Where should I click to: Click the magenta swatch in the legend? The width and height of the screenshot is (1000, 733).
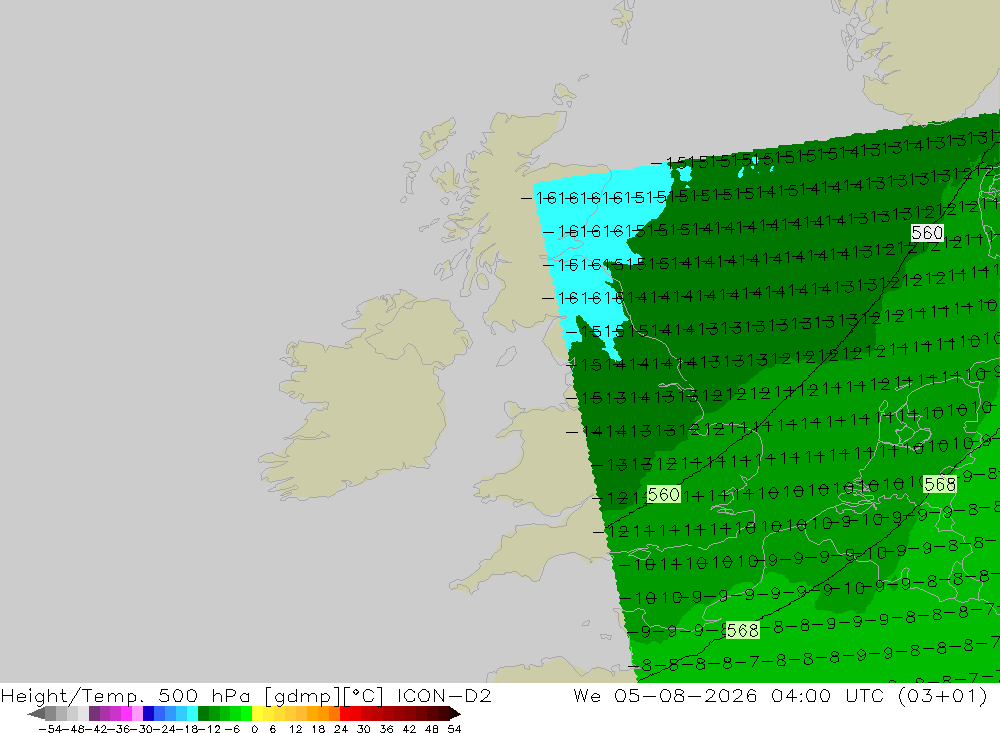coord(127,714)
